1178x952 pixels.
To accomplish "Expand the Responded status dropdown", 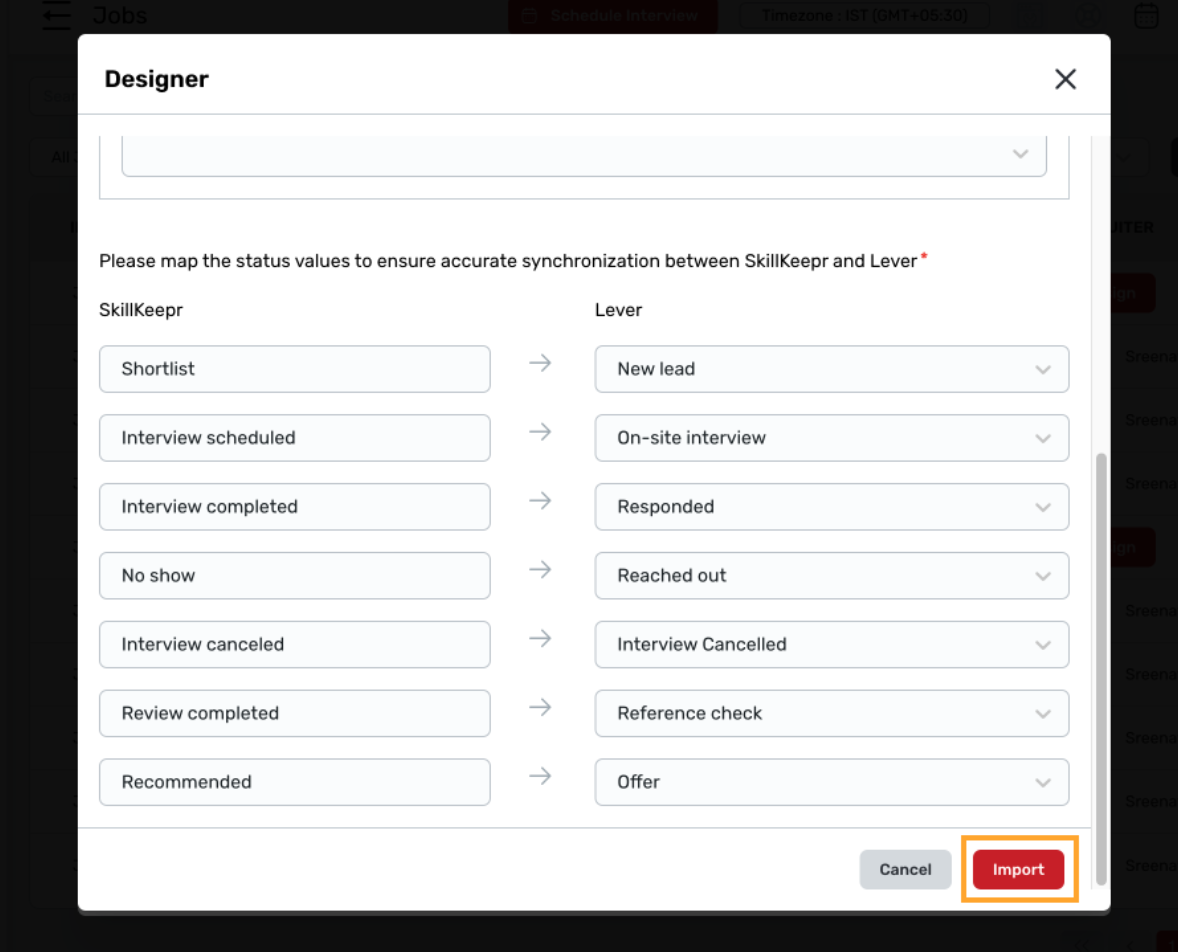I will tap(831, 507).
